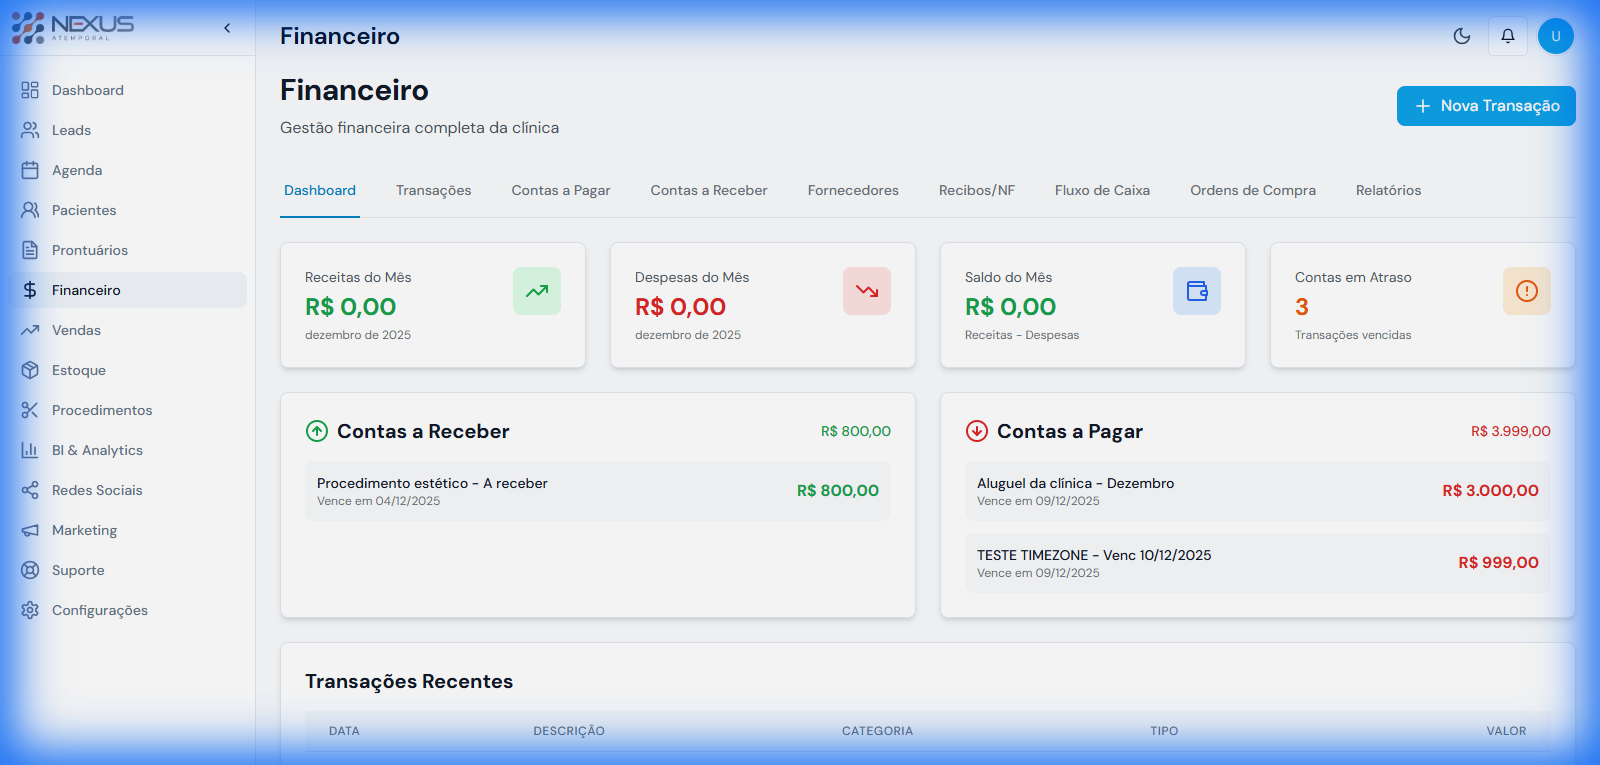The image size is (1600, 765).
Task: Click the R$ 999,00 amount
Action: pyautogui.click(x=1498, y=563)
